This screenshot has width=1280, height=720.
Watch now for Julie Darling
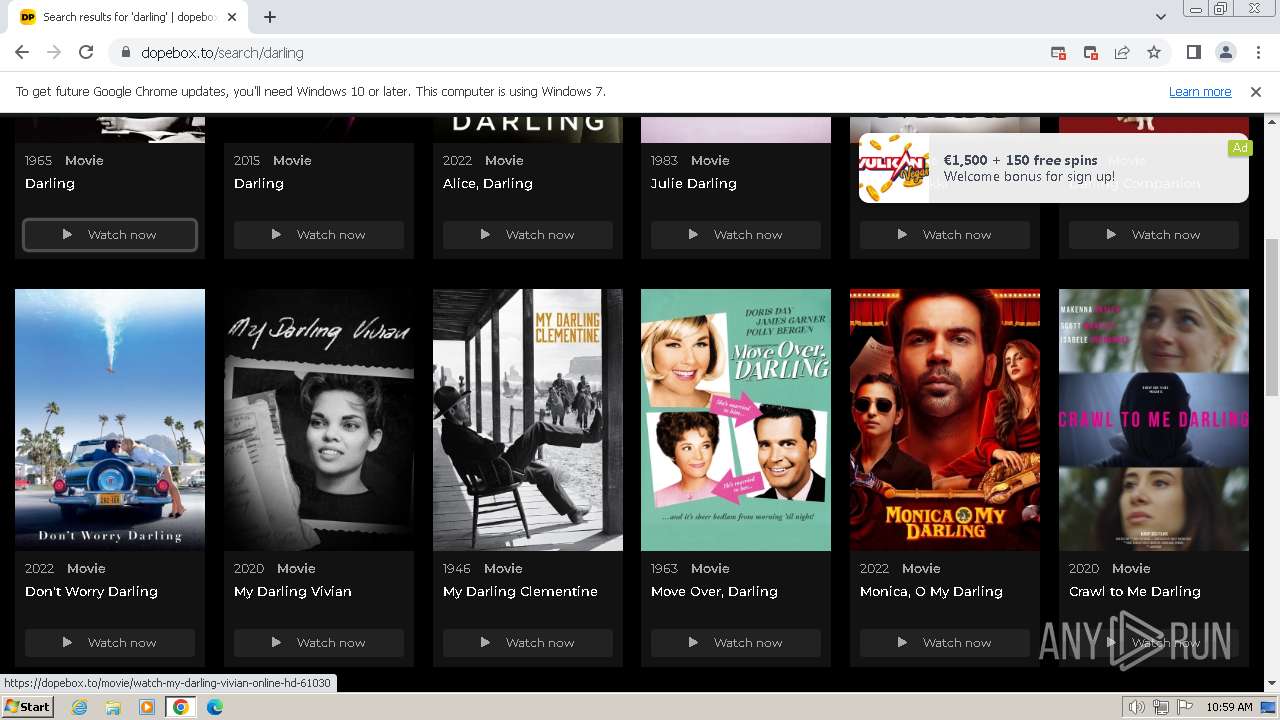tap(736, 235)
